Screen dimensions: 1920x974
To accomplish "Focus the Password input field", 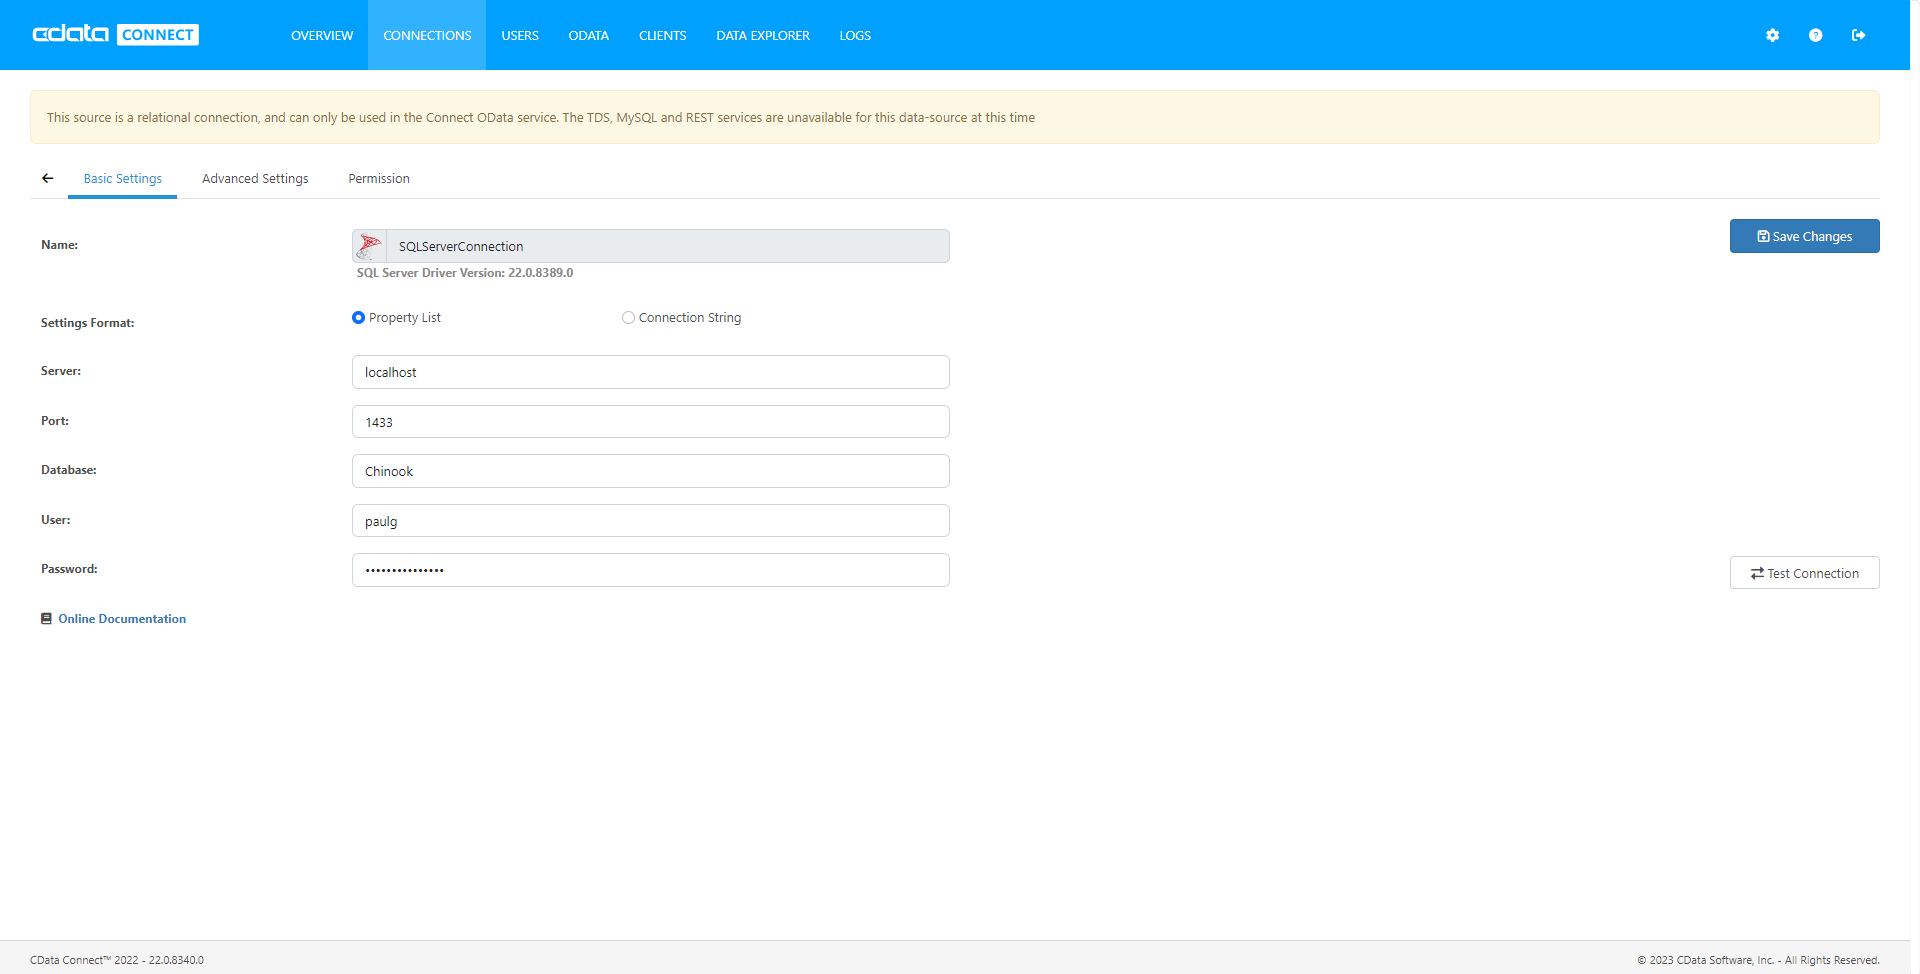I will coord(650,570).
